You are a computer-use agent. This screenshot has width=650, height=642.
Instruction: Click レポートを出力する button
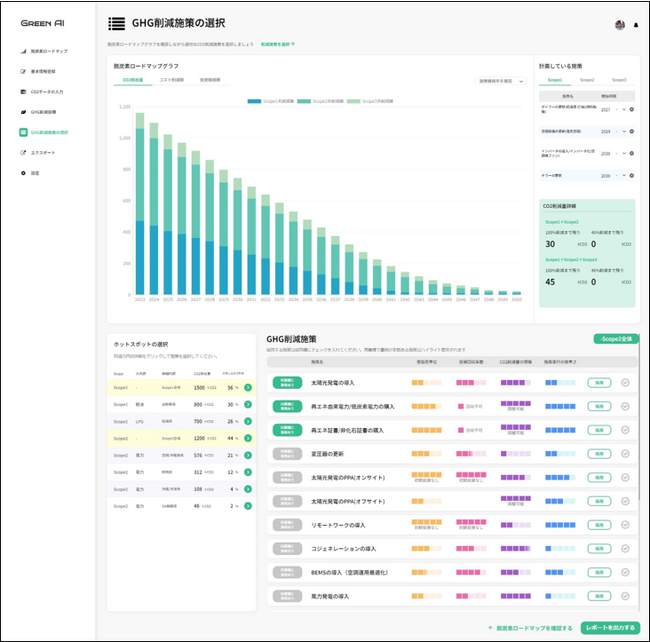608,628
